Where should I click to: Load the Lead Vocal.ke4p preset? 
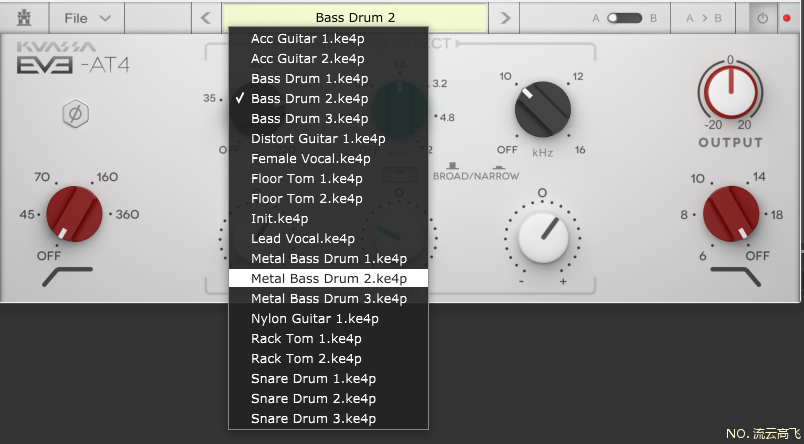coord(328,238)
